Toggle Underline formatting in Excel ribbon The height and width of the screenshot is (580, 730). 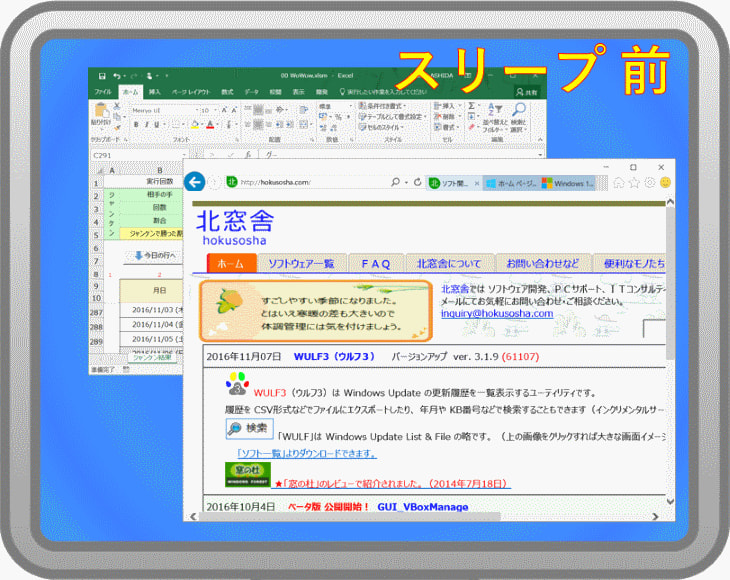pyautogui.click(x=157, y=124)
